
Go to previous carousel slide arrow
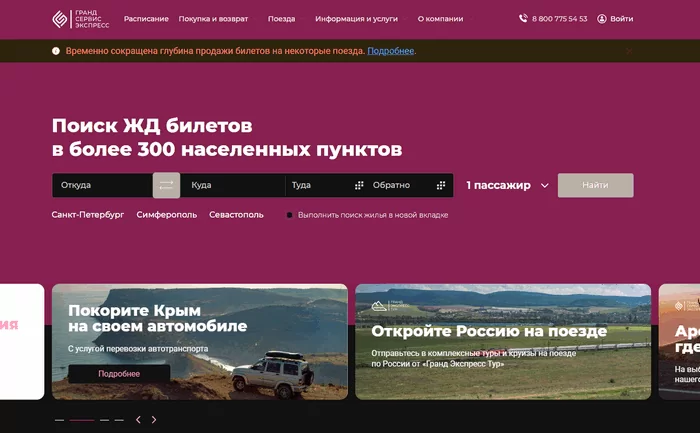[138, 420]
